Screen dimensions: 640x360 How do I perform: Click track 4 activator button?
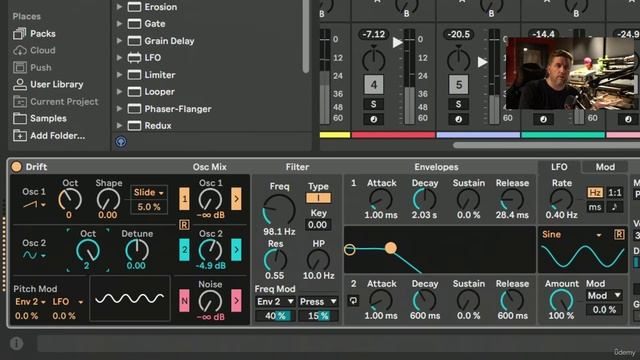pos(373,85)
